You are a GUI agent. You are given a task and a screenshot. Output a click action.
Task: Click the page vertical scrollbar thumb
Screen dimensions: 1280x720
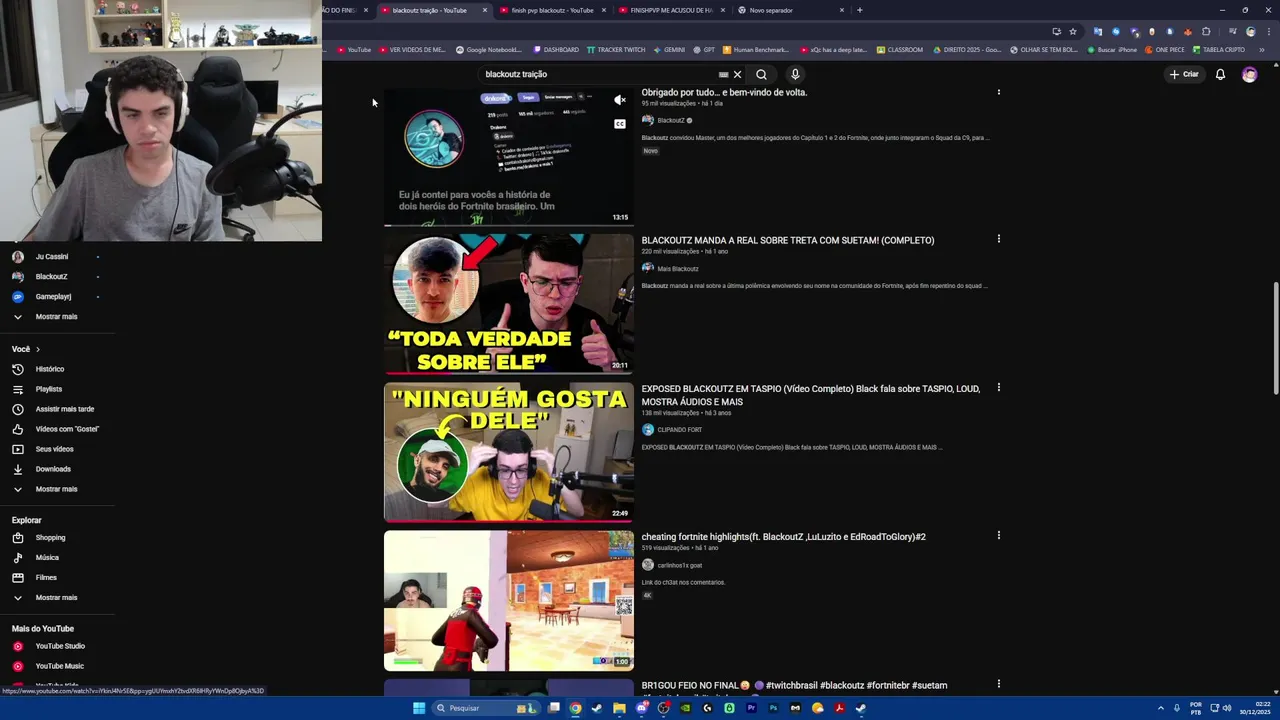pos(1275,338)
